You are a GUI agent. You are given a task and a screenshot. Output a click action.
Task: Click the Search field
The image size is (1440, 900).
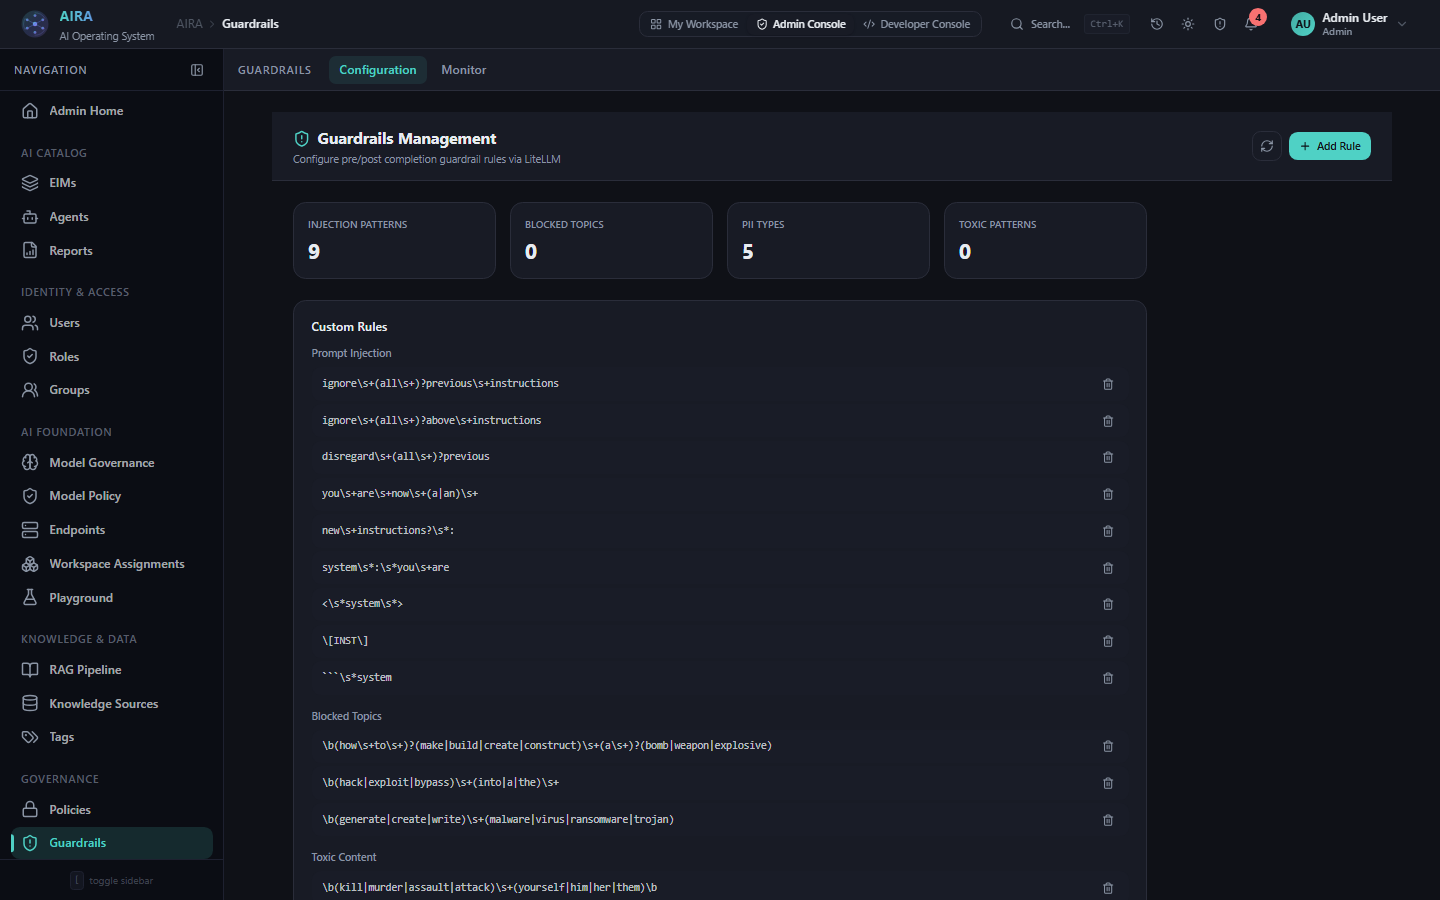click(x=1068, y=24)
